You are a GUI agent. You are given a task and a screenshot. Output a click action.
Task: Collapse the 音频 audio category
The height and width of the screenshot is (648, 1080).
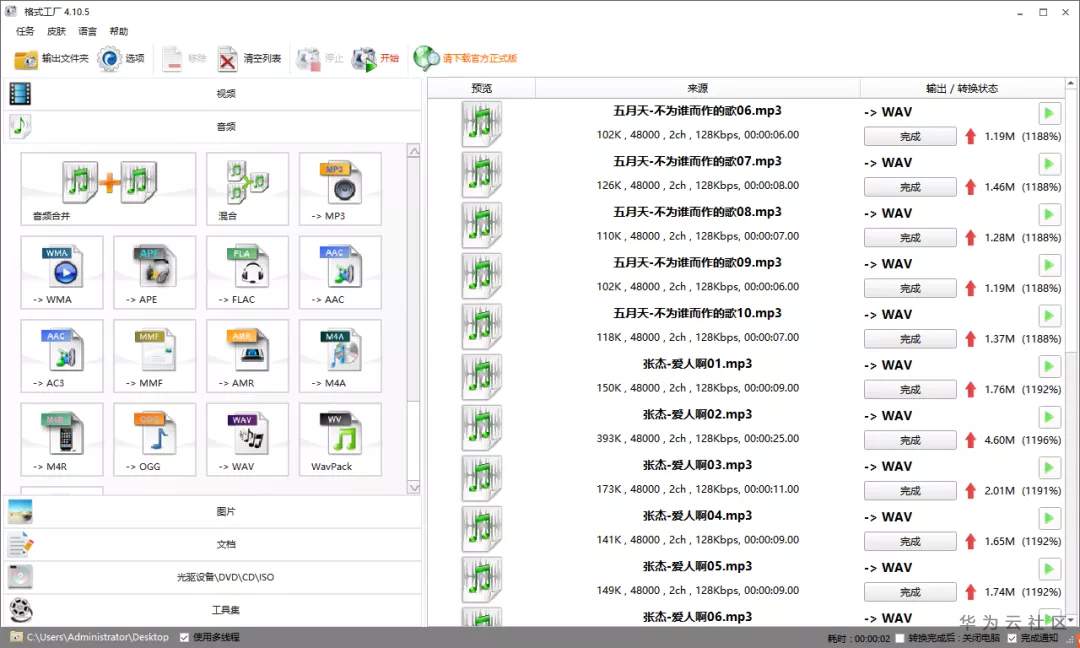(213, 127)
